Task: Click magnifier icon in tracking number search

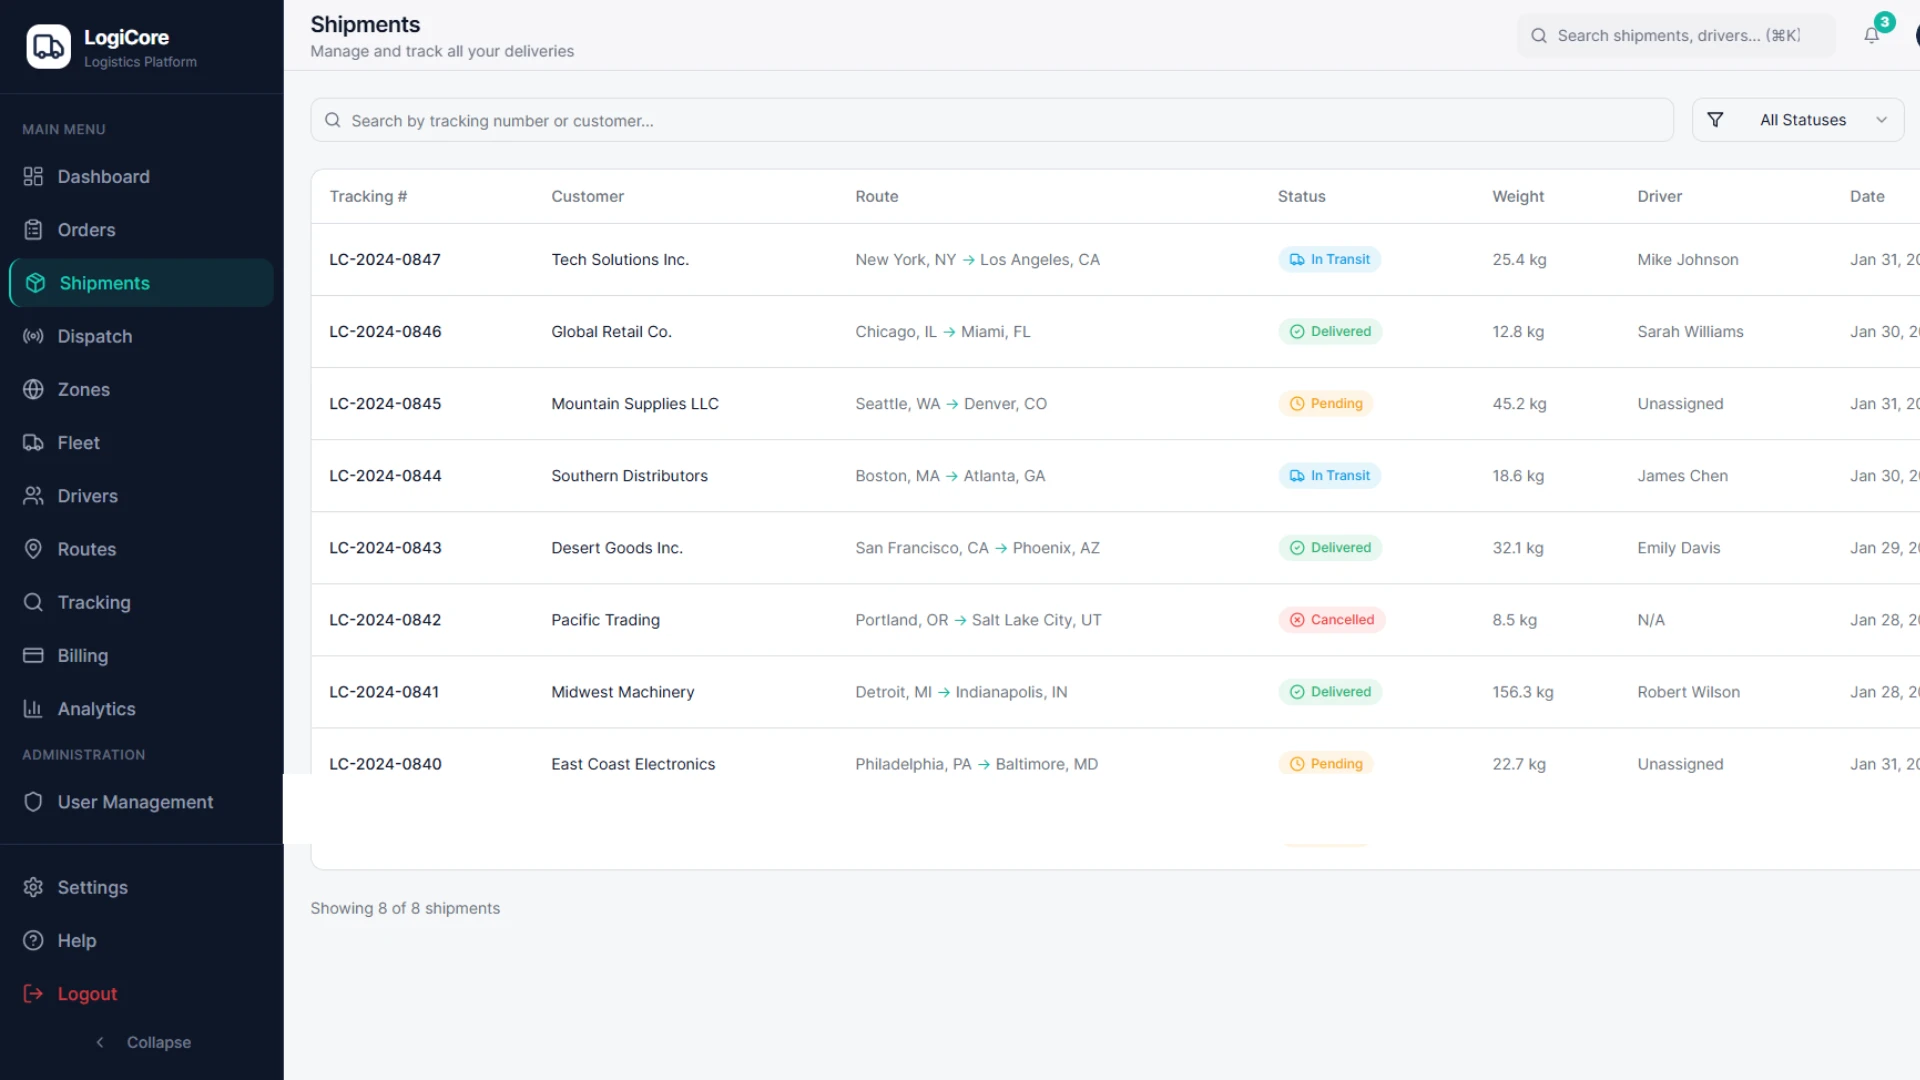Action: coord(333,120)
